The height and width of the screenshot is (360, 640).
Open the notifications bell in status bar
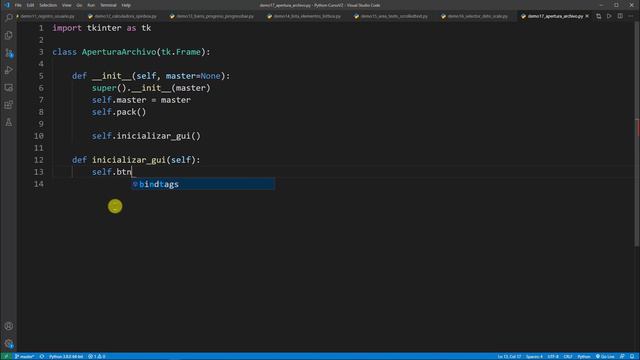pyautogui.click(x=632, y=356)
